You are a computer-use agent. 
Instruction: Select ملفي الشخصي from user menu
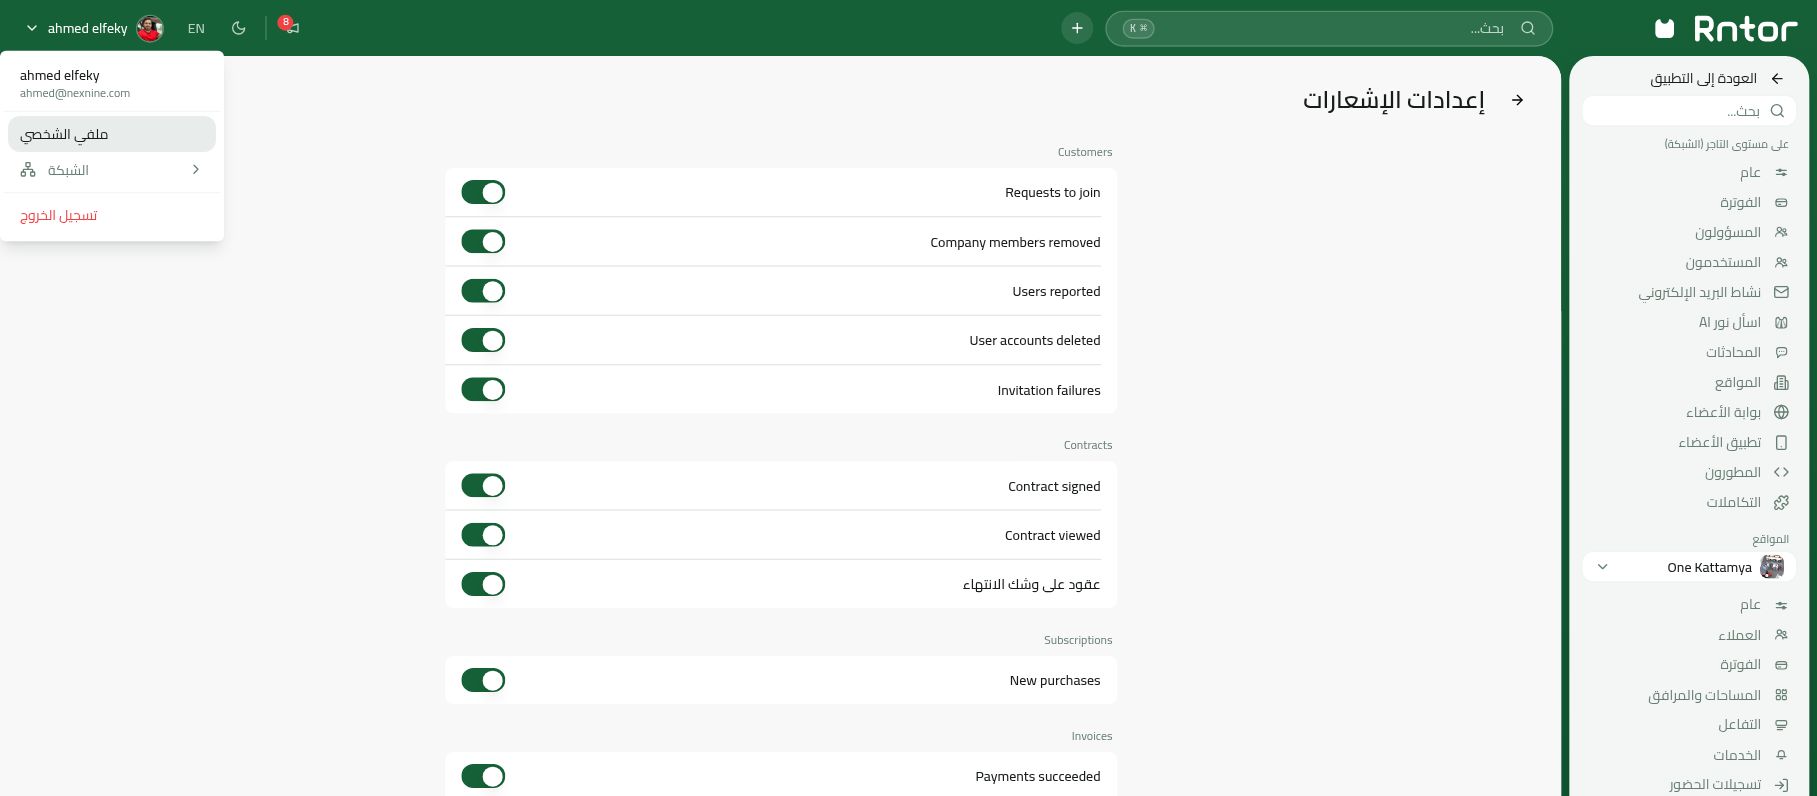(x=112, y=134)
